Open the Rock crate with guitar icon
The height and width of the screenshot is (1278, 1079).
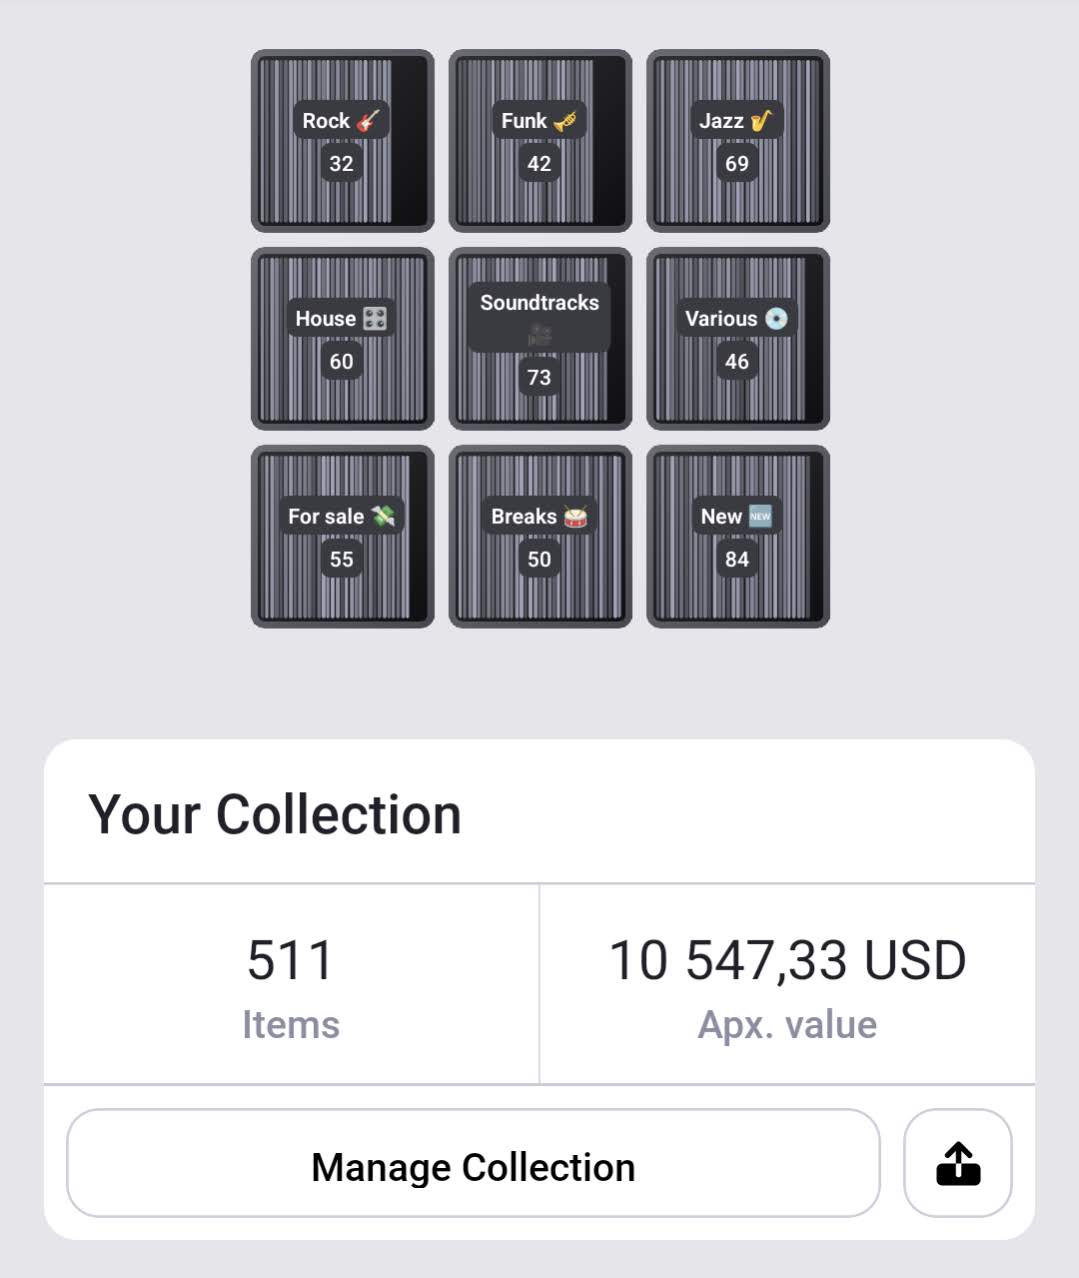pos(342,141)
